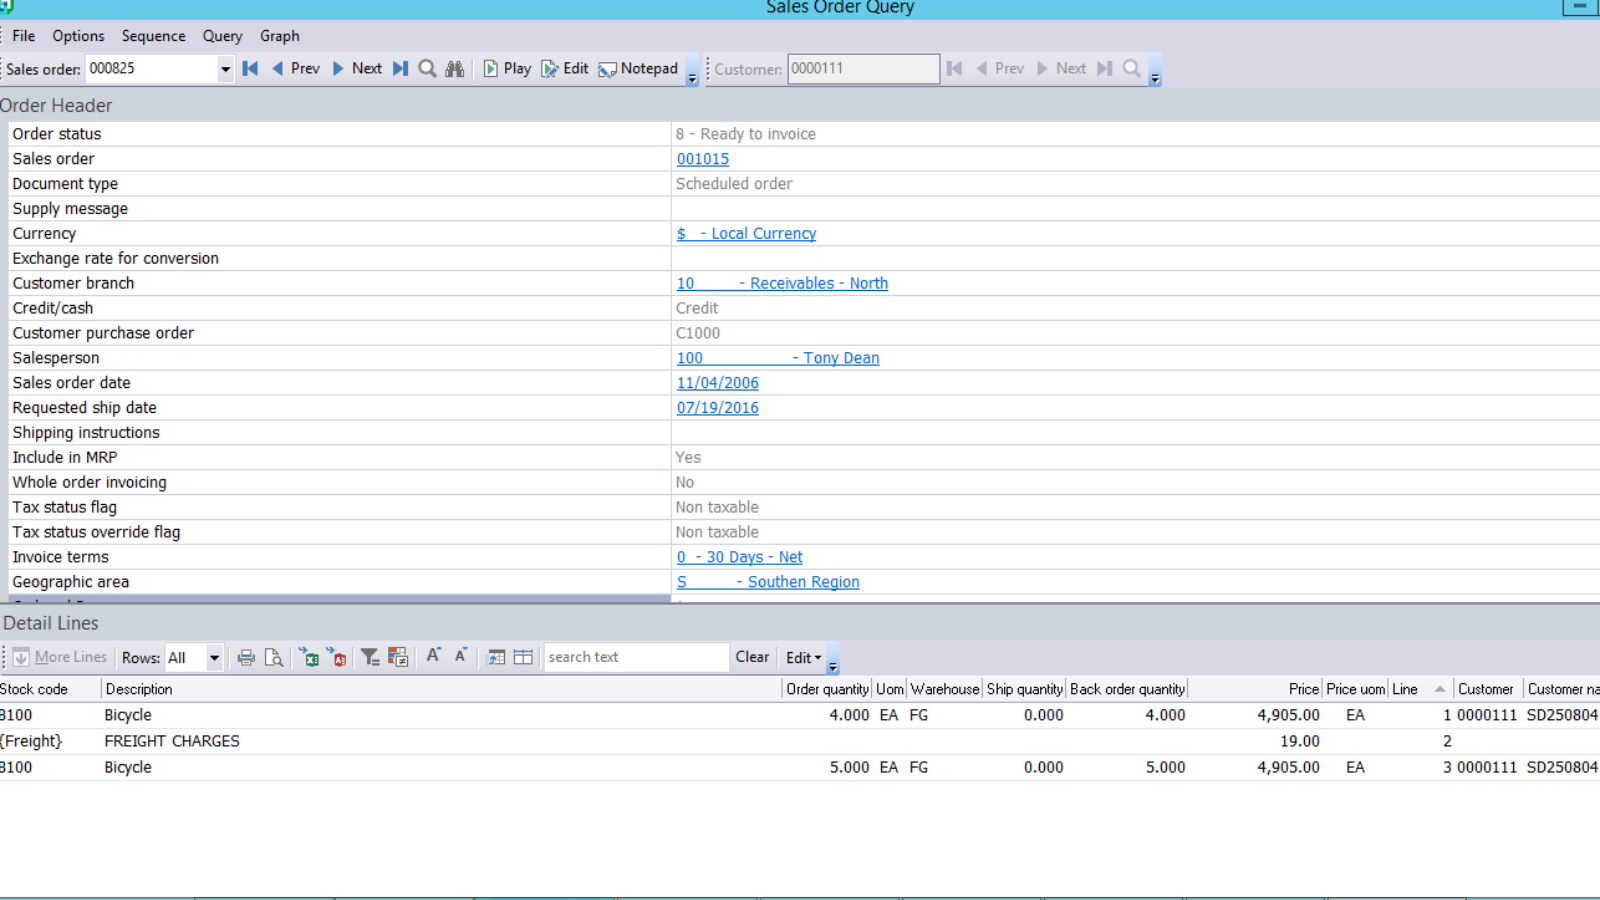Open the Edit dropdown in Detail Lines
1600x900 pixels.
[806, 657]
